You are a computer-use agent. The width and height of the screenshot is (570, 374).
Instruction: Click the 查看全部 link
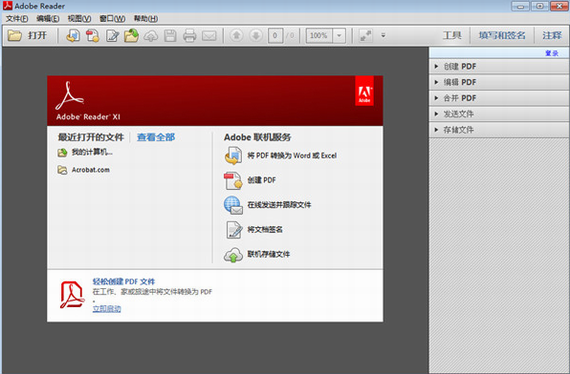[x=156, y=137]
